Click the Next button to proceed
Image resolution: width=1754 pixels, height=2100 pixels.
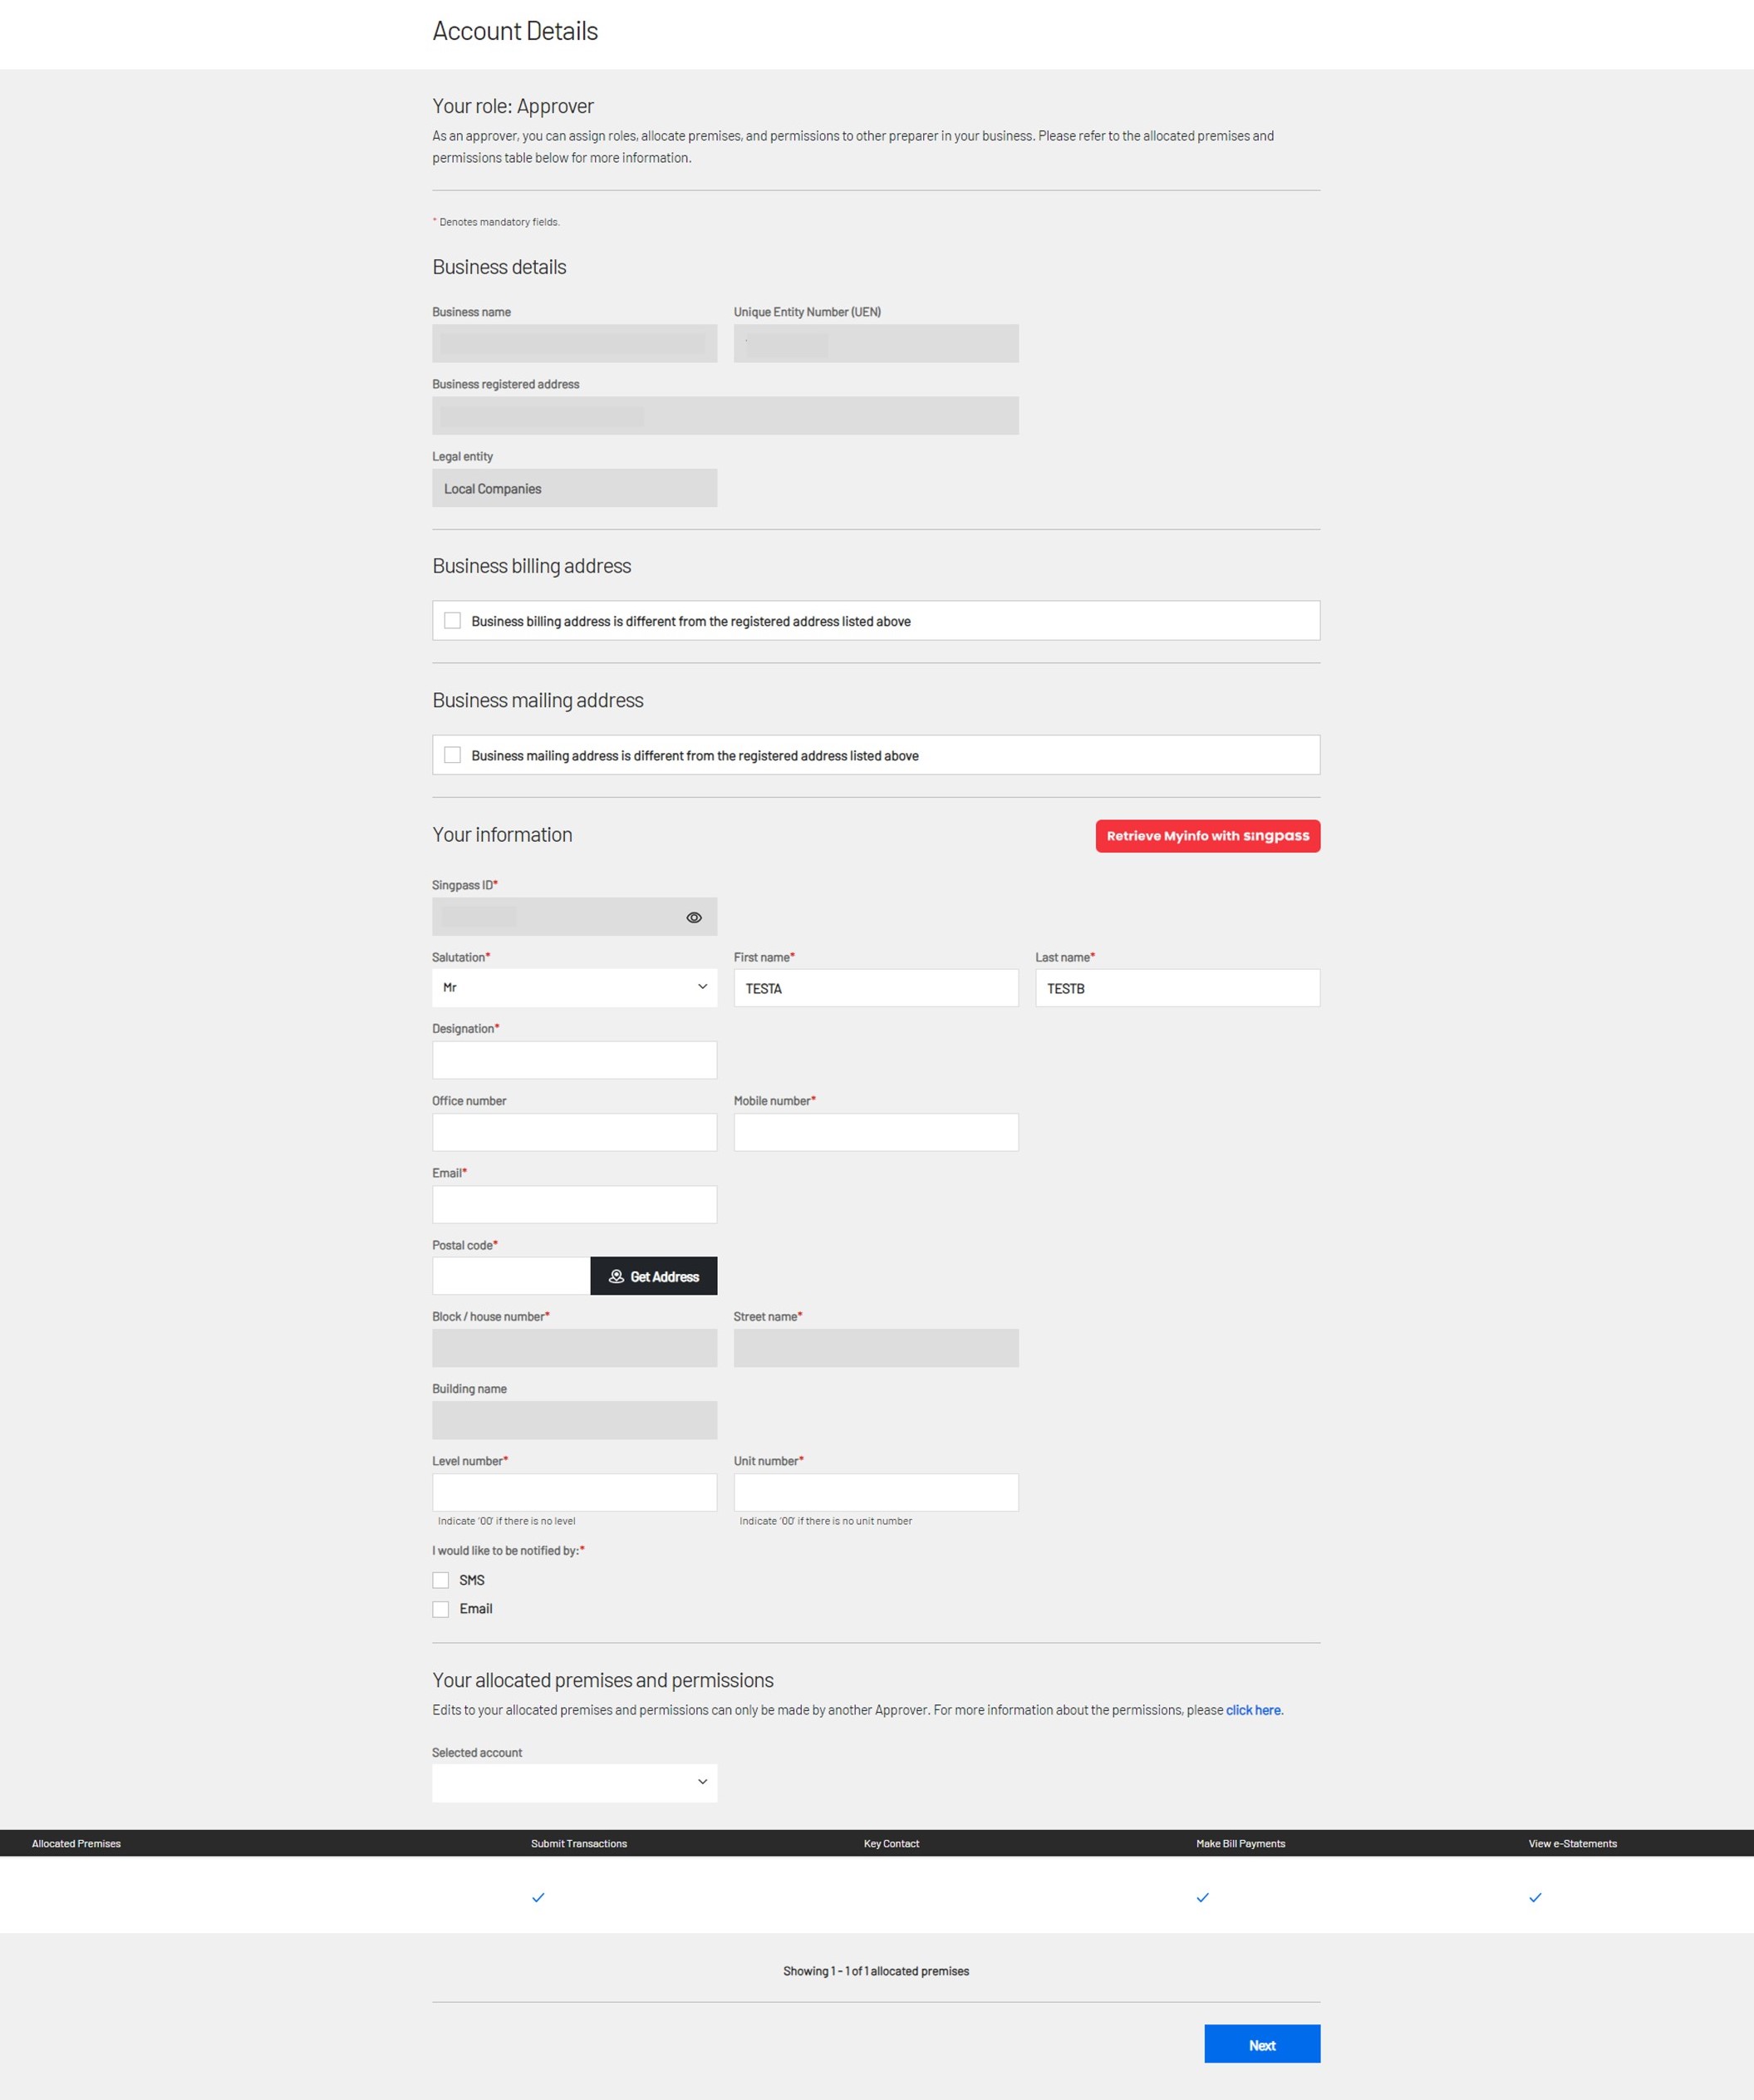coord(1260,2046)
